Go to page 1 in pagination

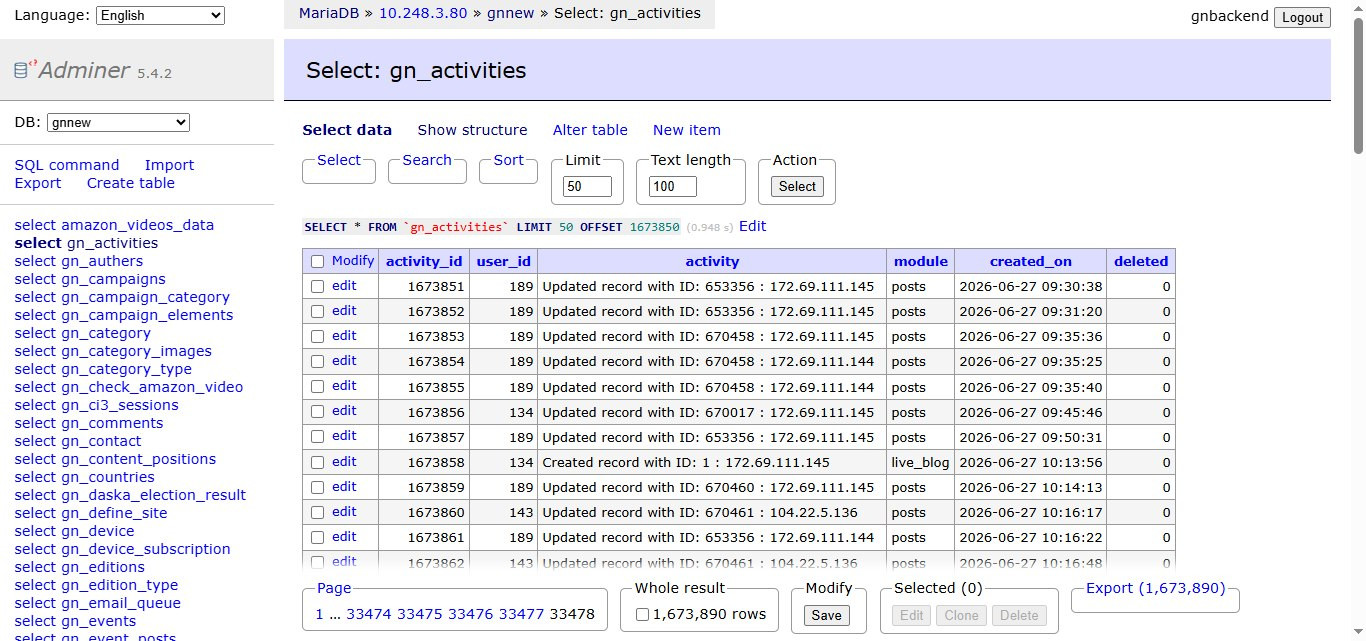click(319, 614)
